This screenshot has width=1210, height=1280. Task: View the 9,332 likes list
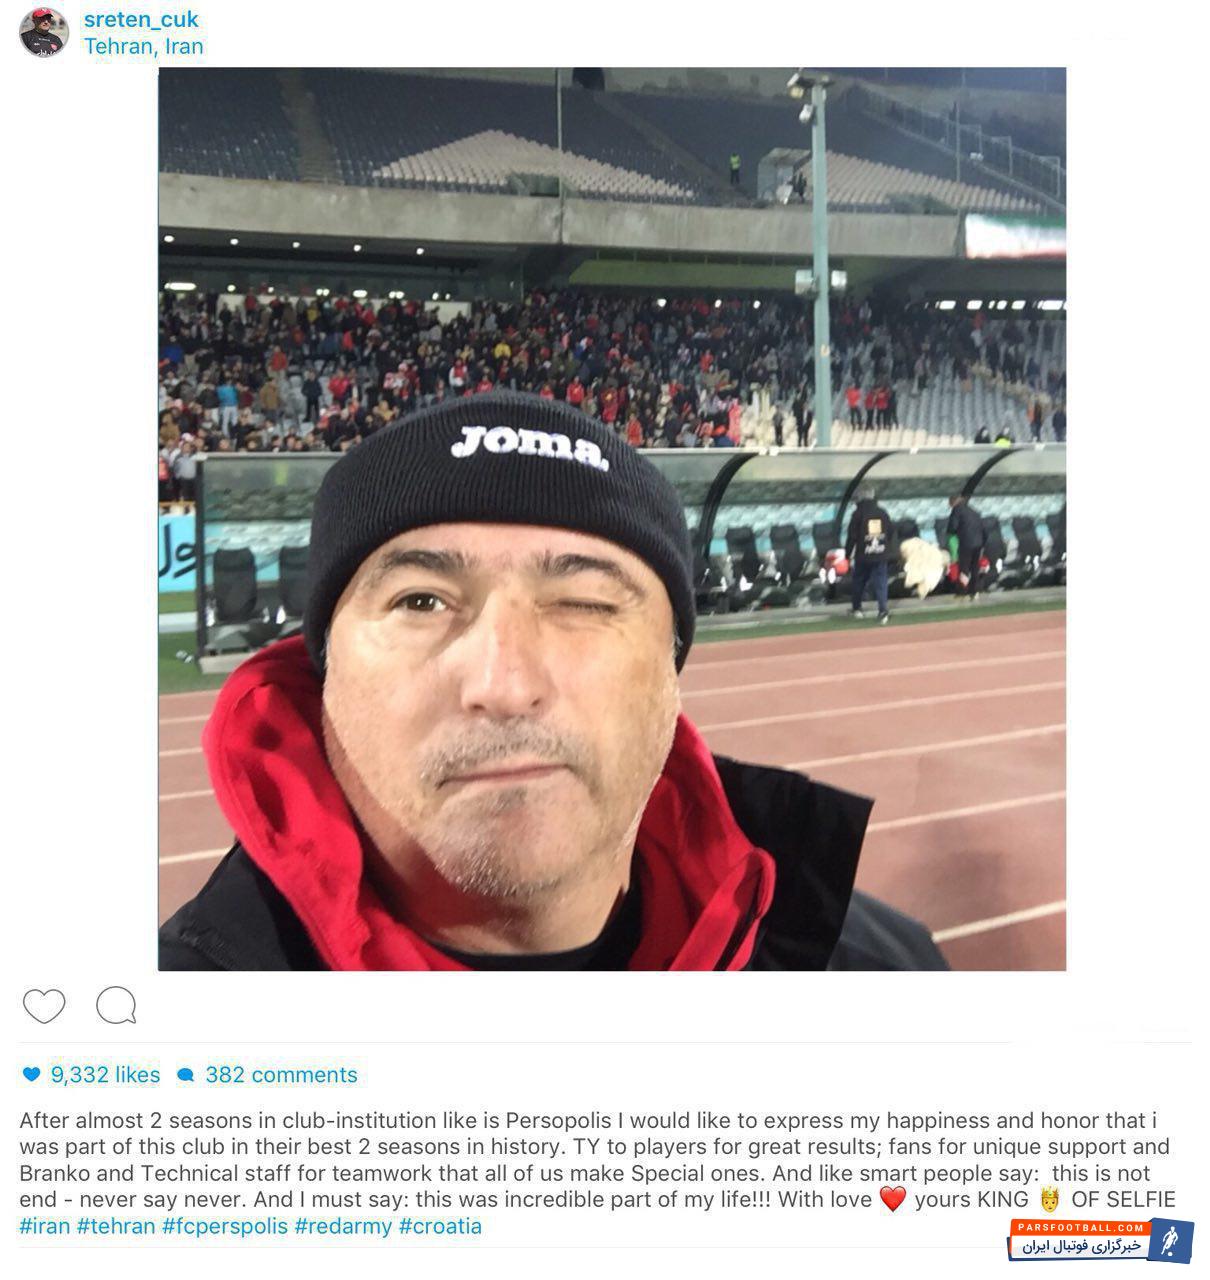[105, 1075]
